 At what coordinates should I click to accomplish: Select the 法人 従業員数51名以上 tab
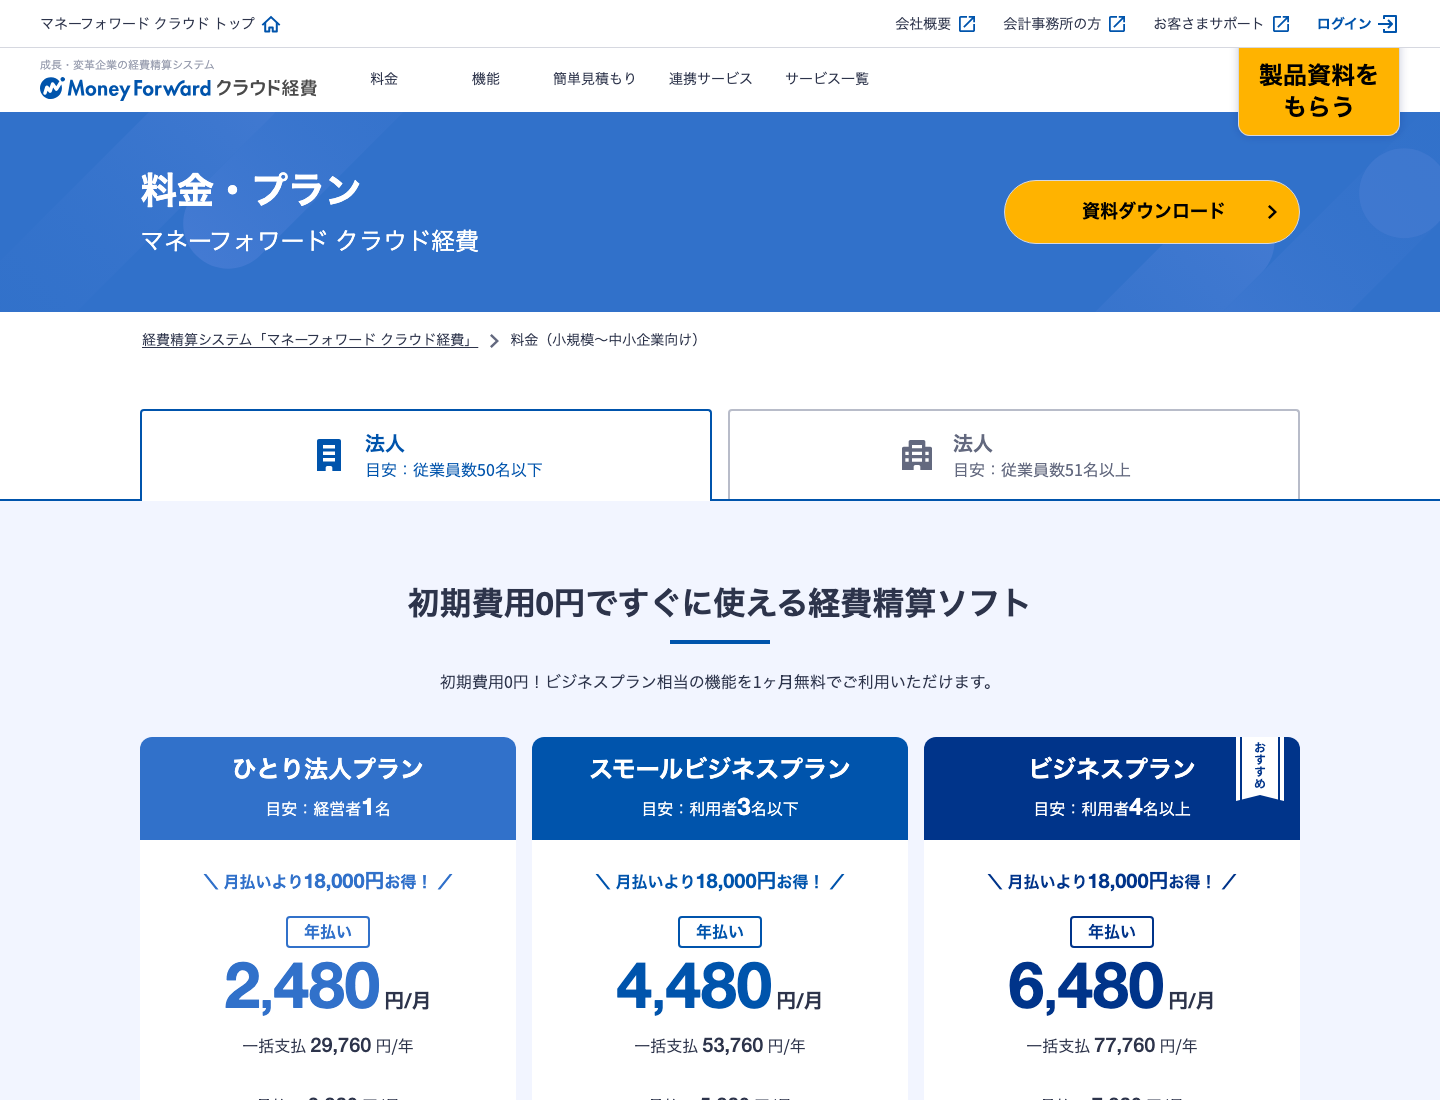coord(1014,455)
